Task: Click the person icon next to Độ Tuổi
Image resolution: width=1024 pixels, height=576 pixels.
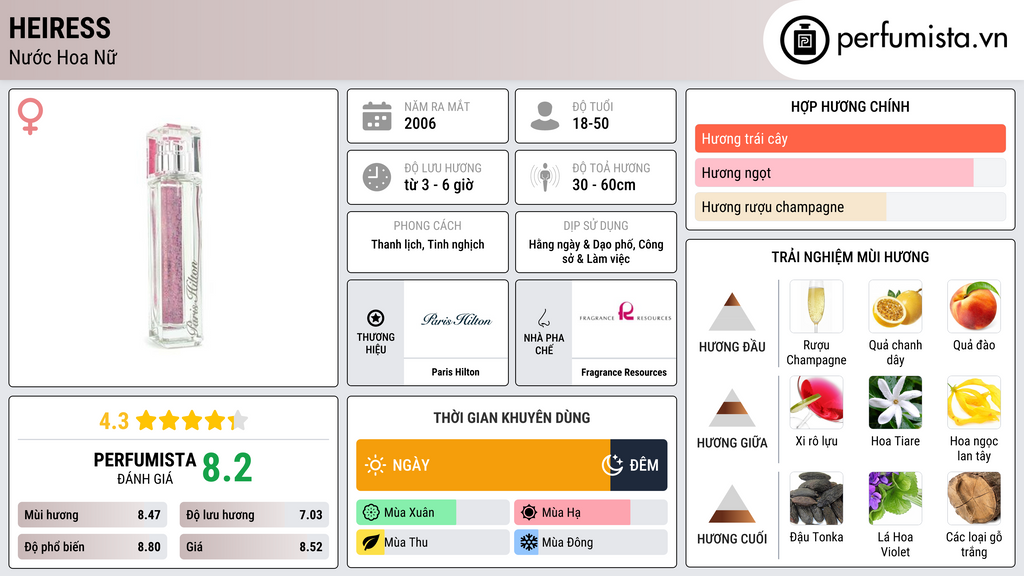Action: coord(545,116)
